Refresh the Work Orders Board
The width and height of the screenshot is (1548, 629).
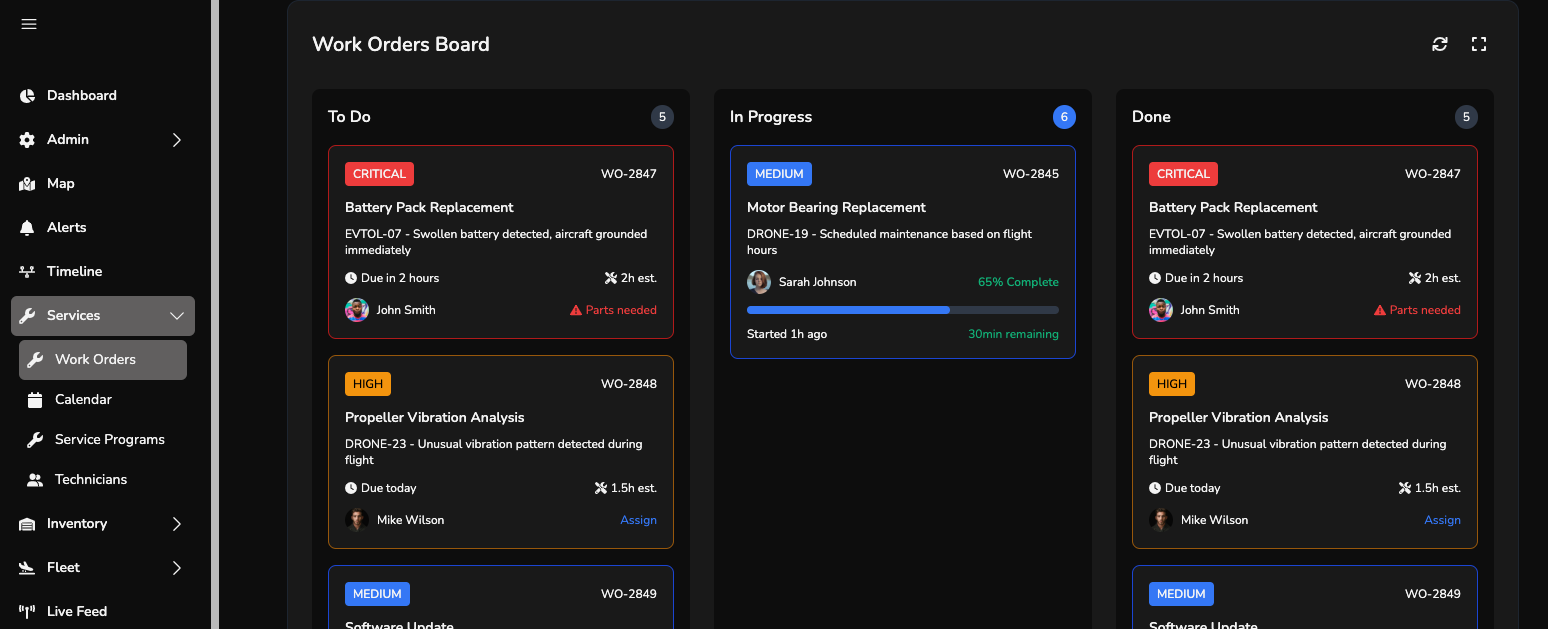[x=1439, y=44]
